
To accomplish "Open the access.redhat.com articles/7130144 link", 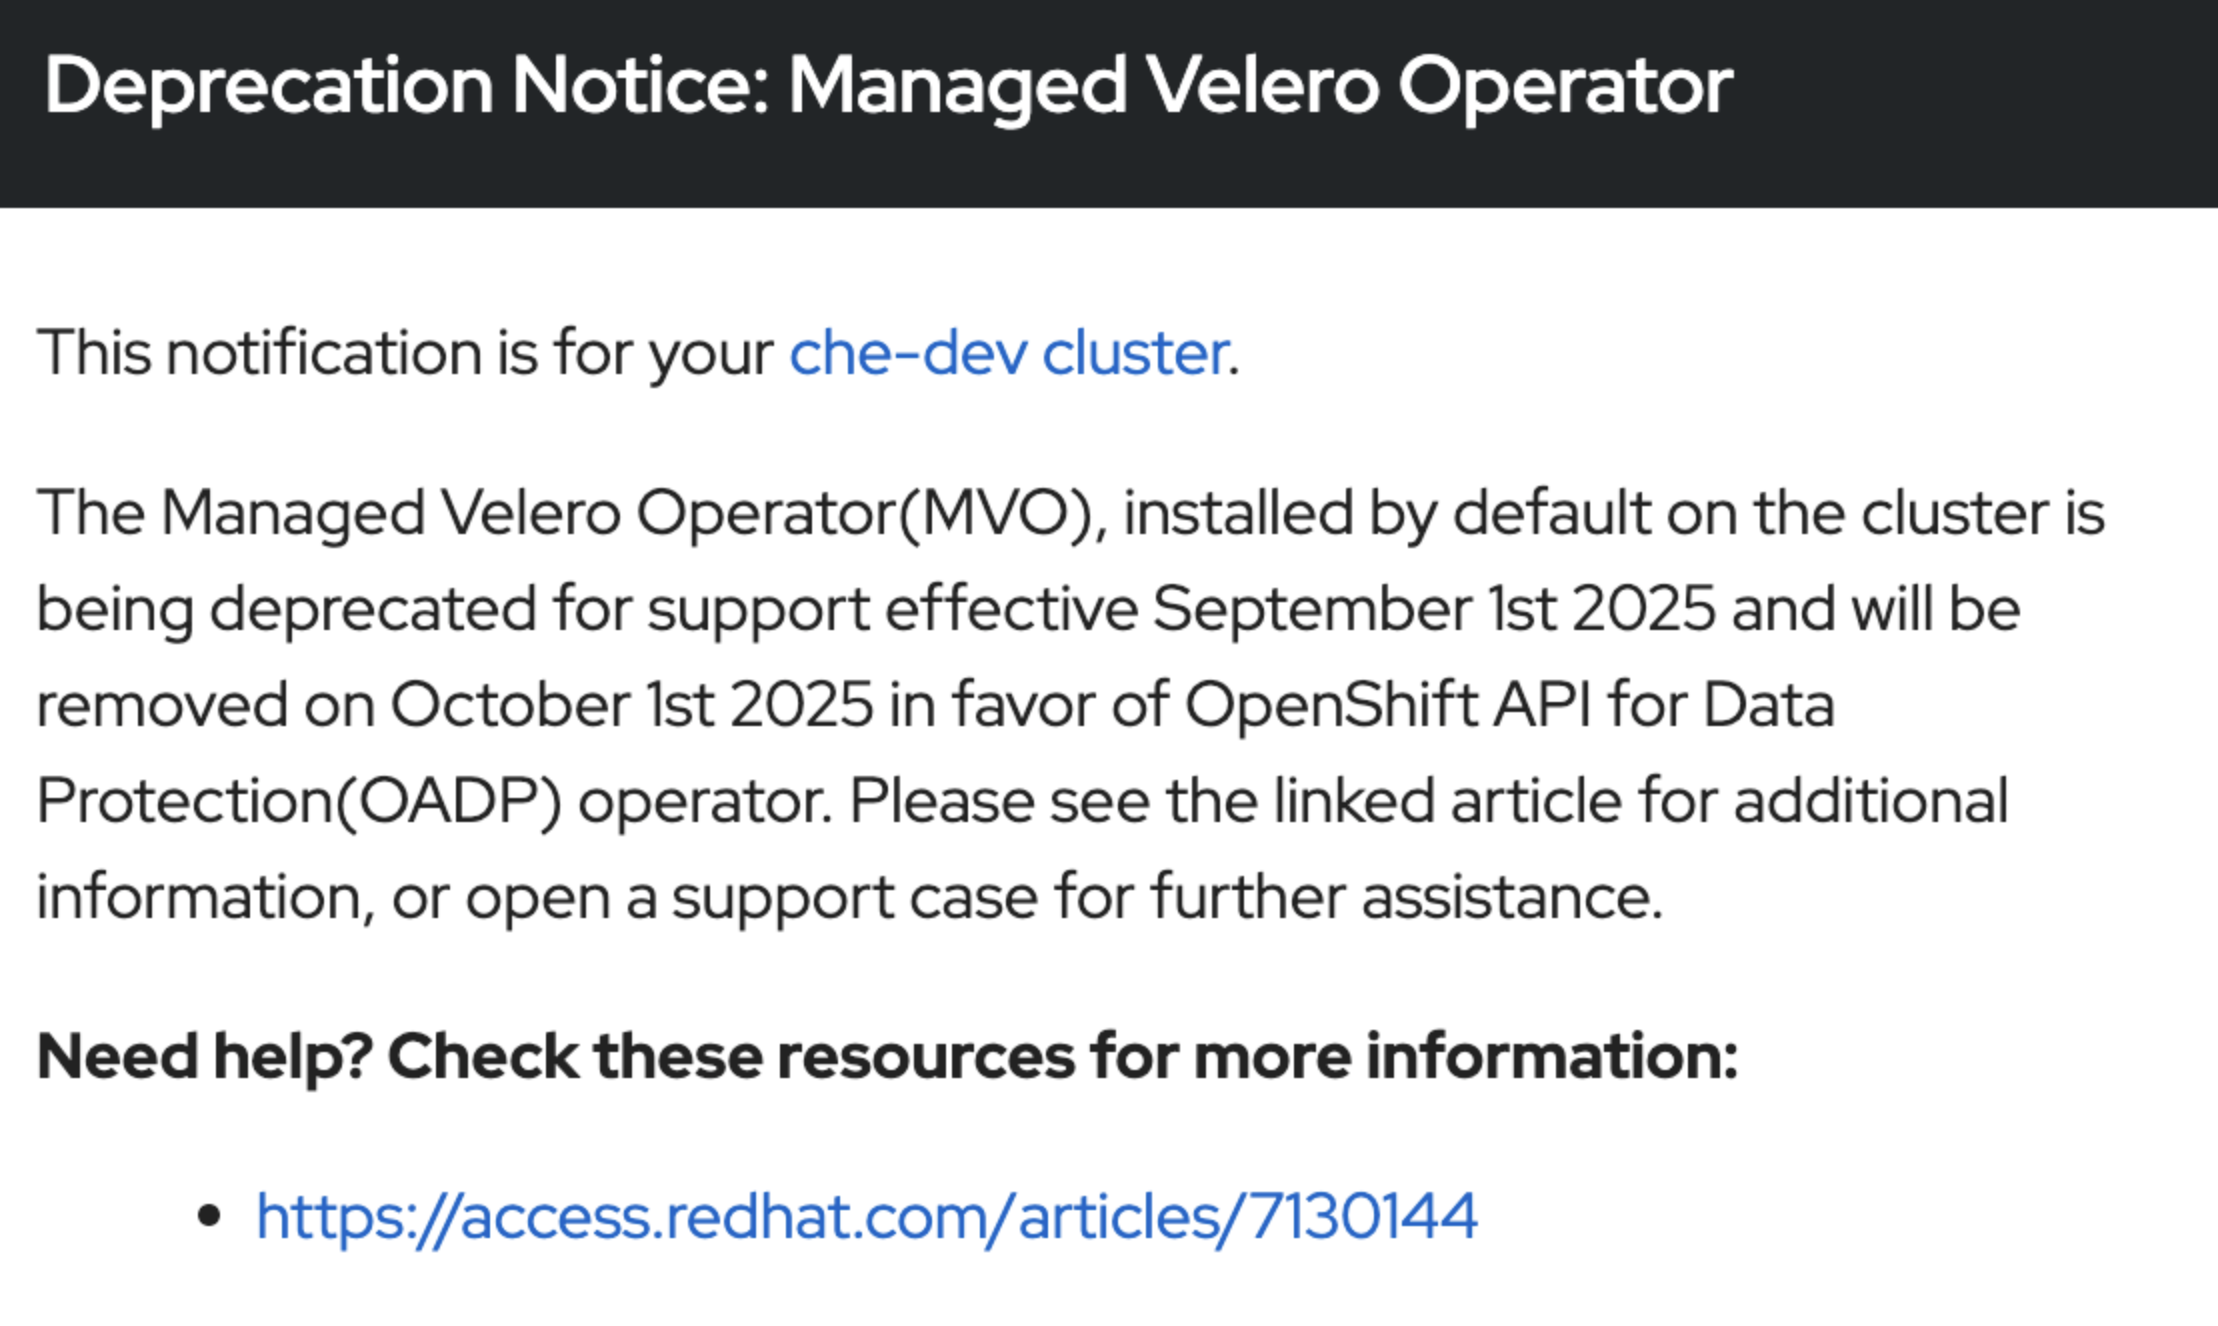I will click(x=866, y=1217).
